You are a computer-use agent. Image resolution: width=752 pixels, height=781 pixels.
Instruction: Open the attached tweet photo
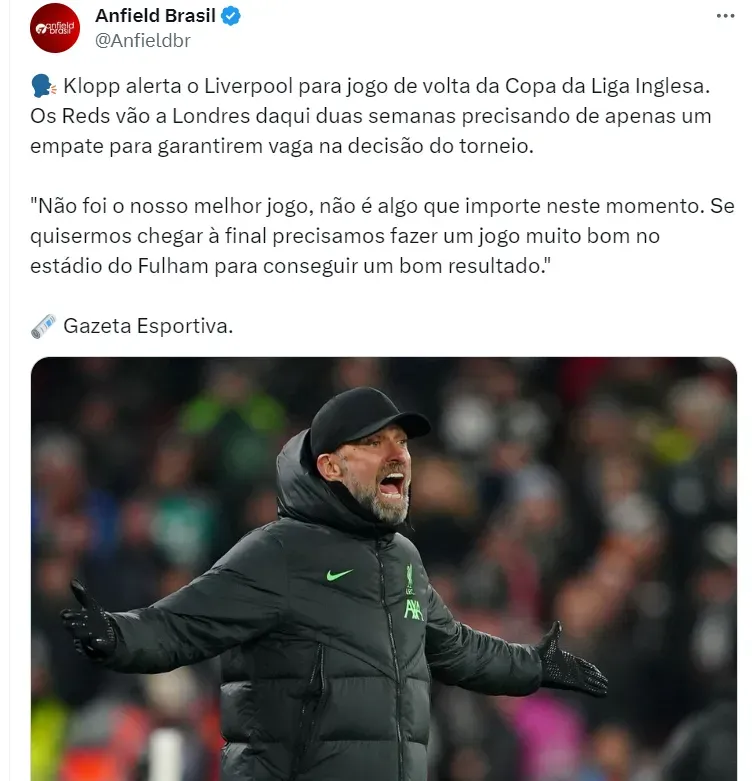coord(383,569)
